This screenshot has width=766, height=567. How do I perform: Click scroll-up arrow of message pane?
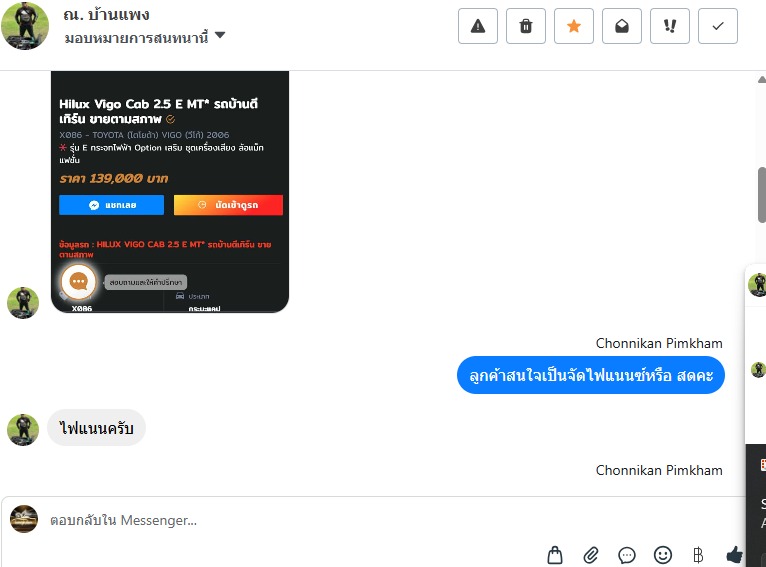762,80
